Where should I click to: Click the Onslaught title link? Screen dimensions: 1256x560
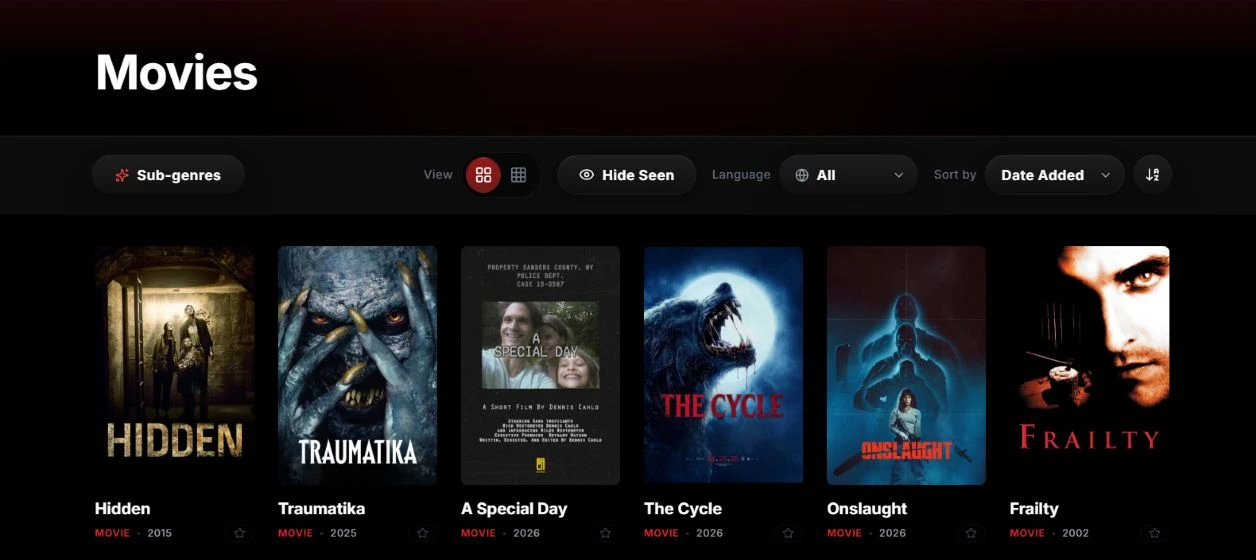pyautogui.click(x=867, y=509)
